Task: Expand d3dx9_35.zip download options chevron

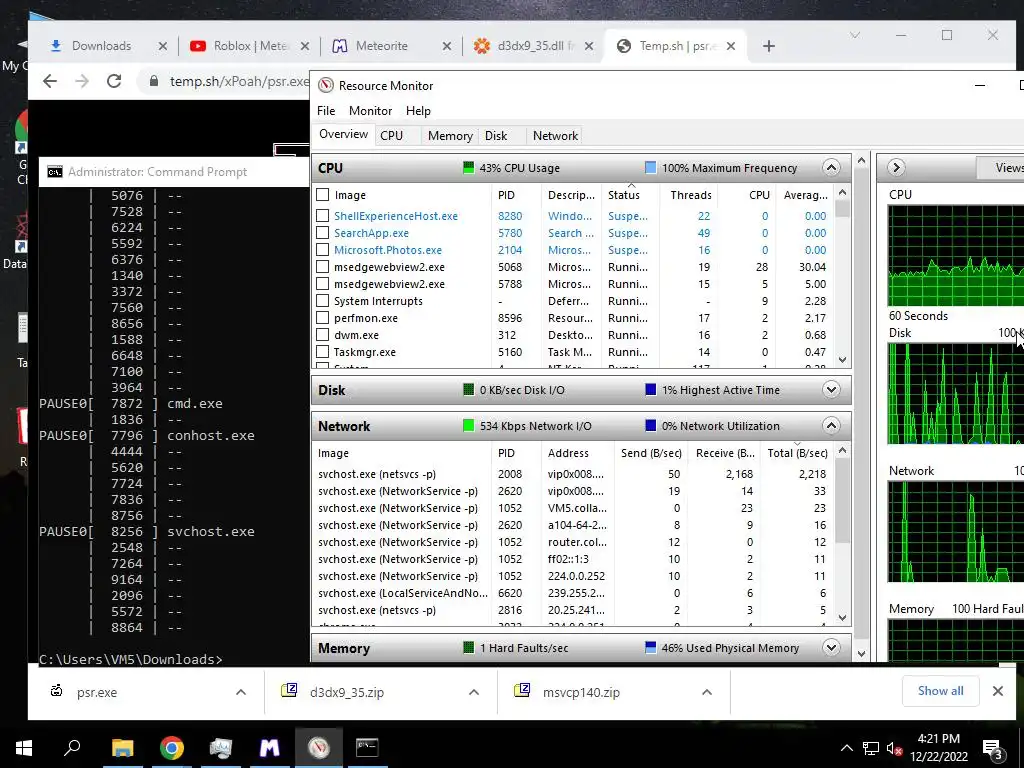Action: [x=474, y=692]
